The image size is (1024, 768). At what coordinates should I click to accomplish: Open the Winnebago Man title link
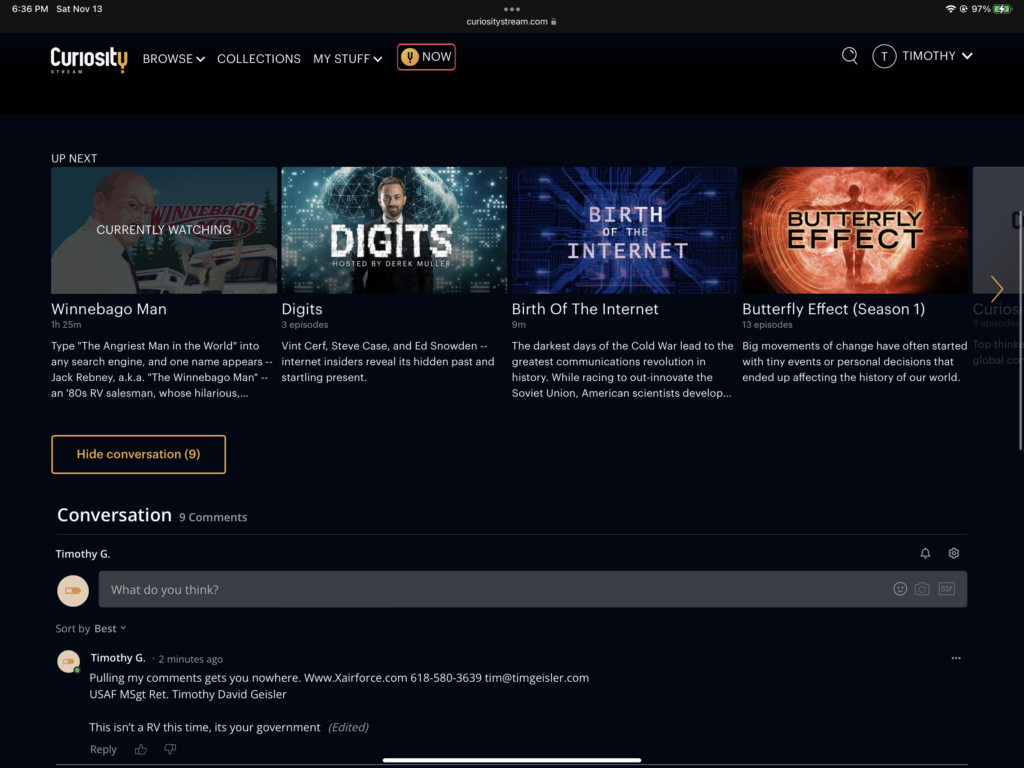click(108, 309)
